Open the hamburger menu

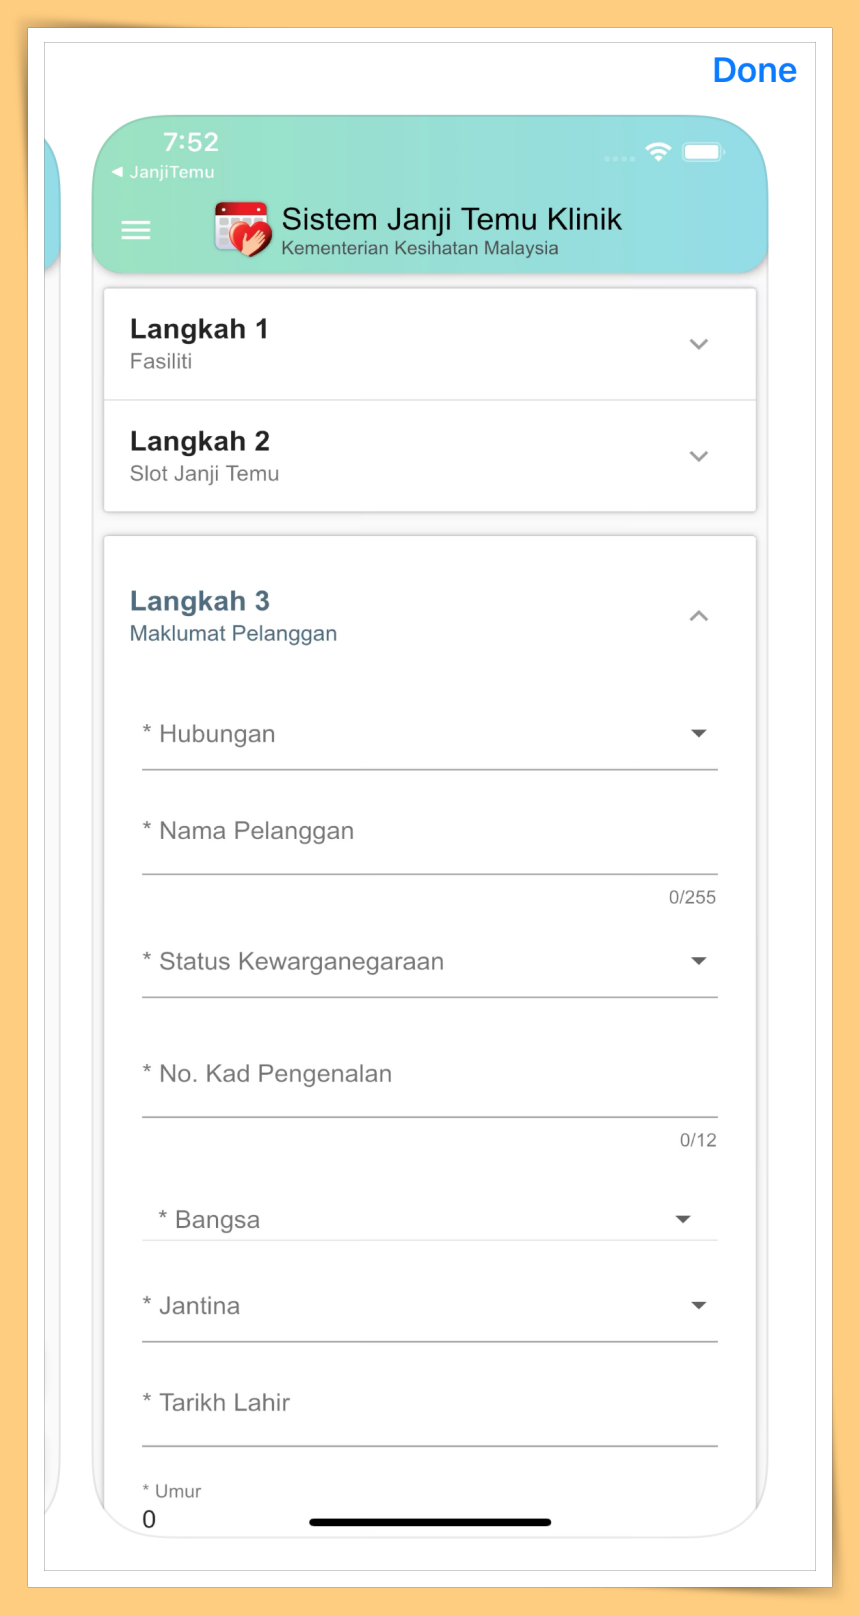(x=135, y=231)
